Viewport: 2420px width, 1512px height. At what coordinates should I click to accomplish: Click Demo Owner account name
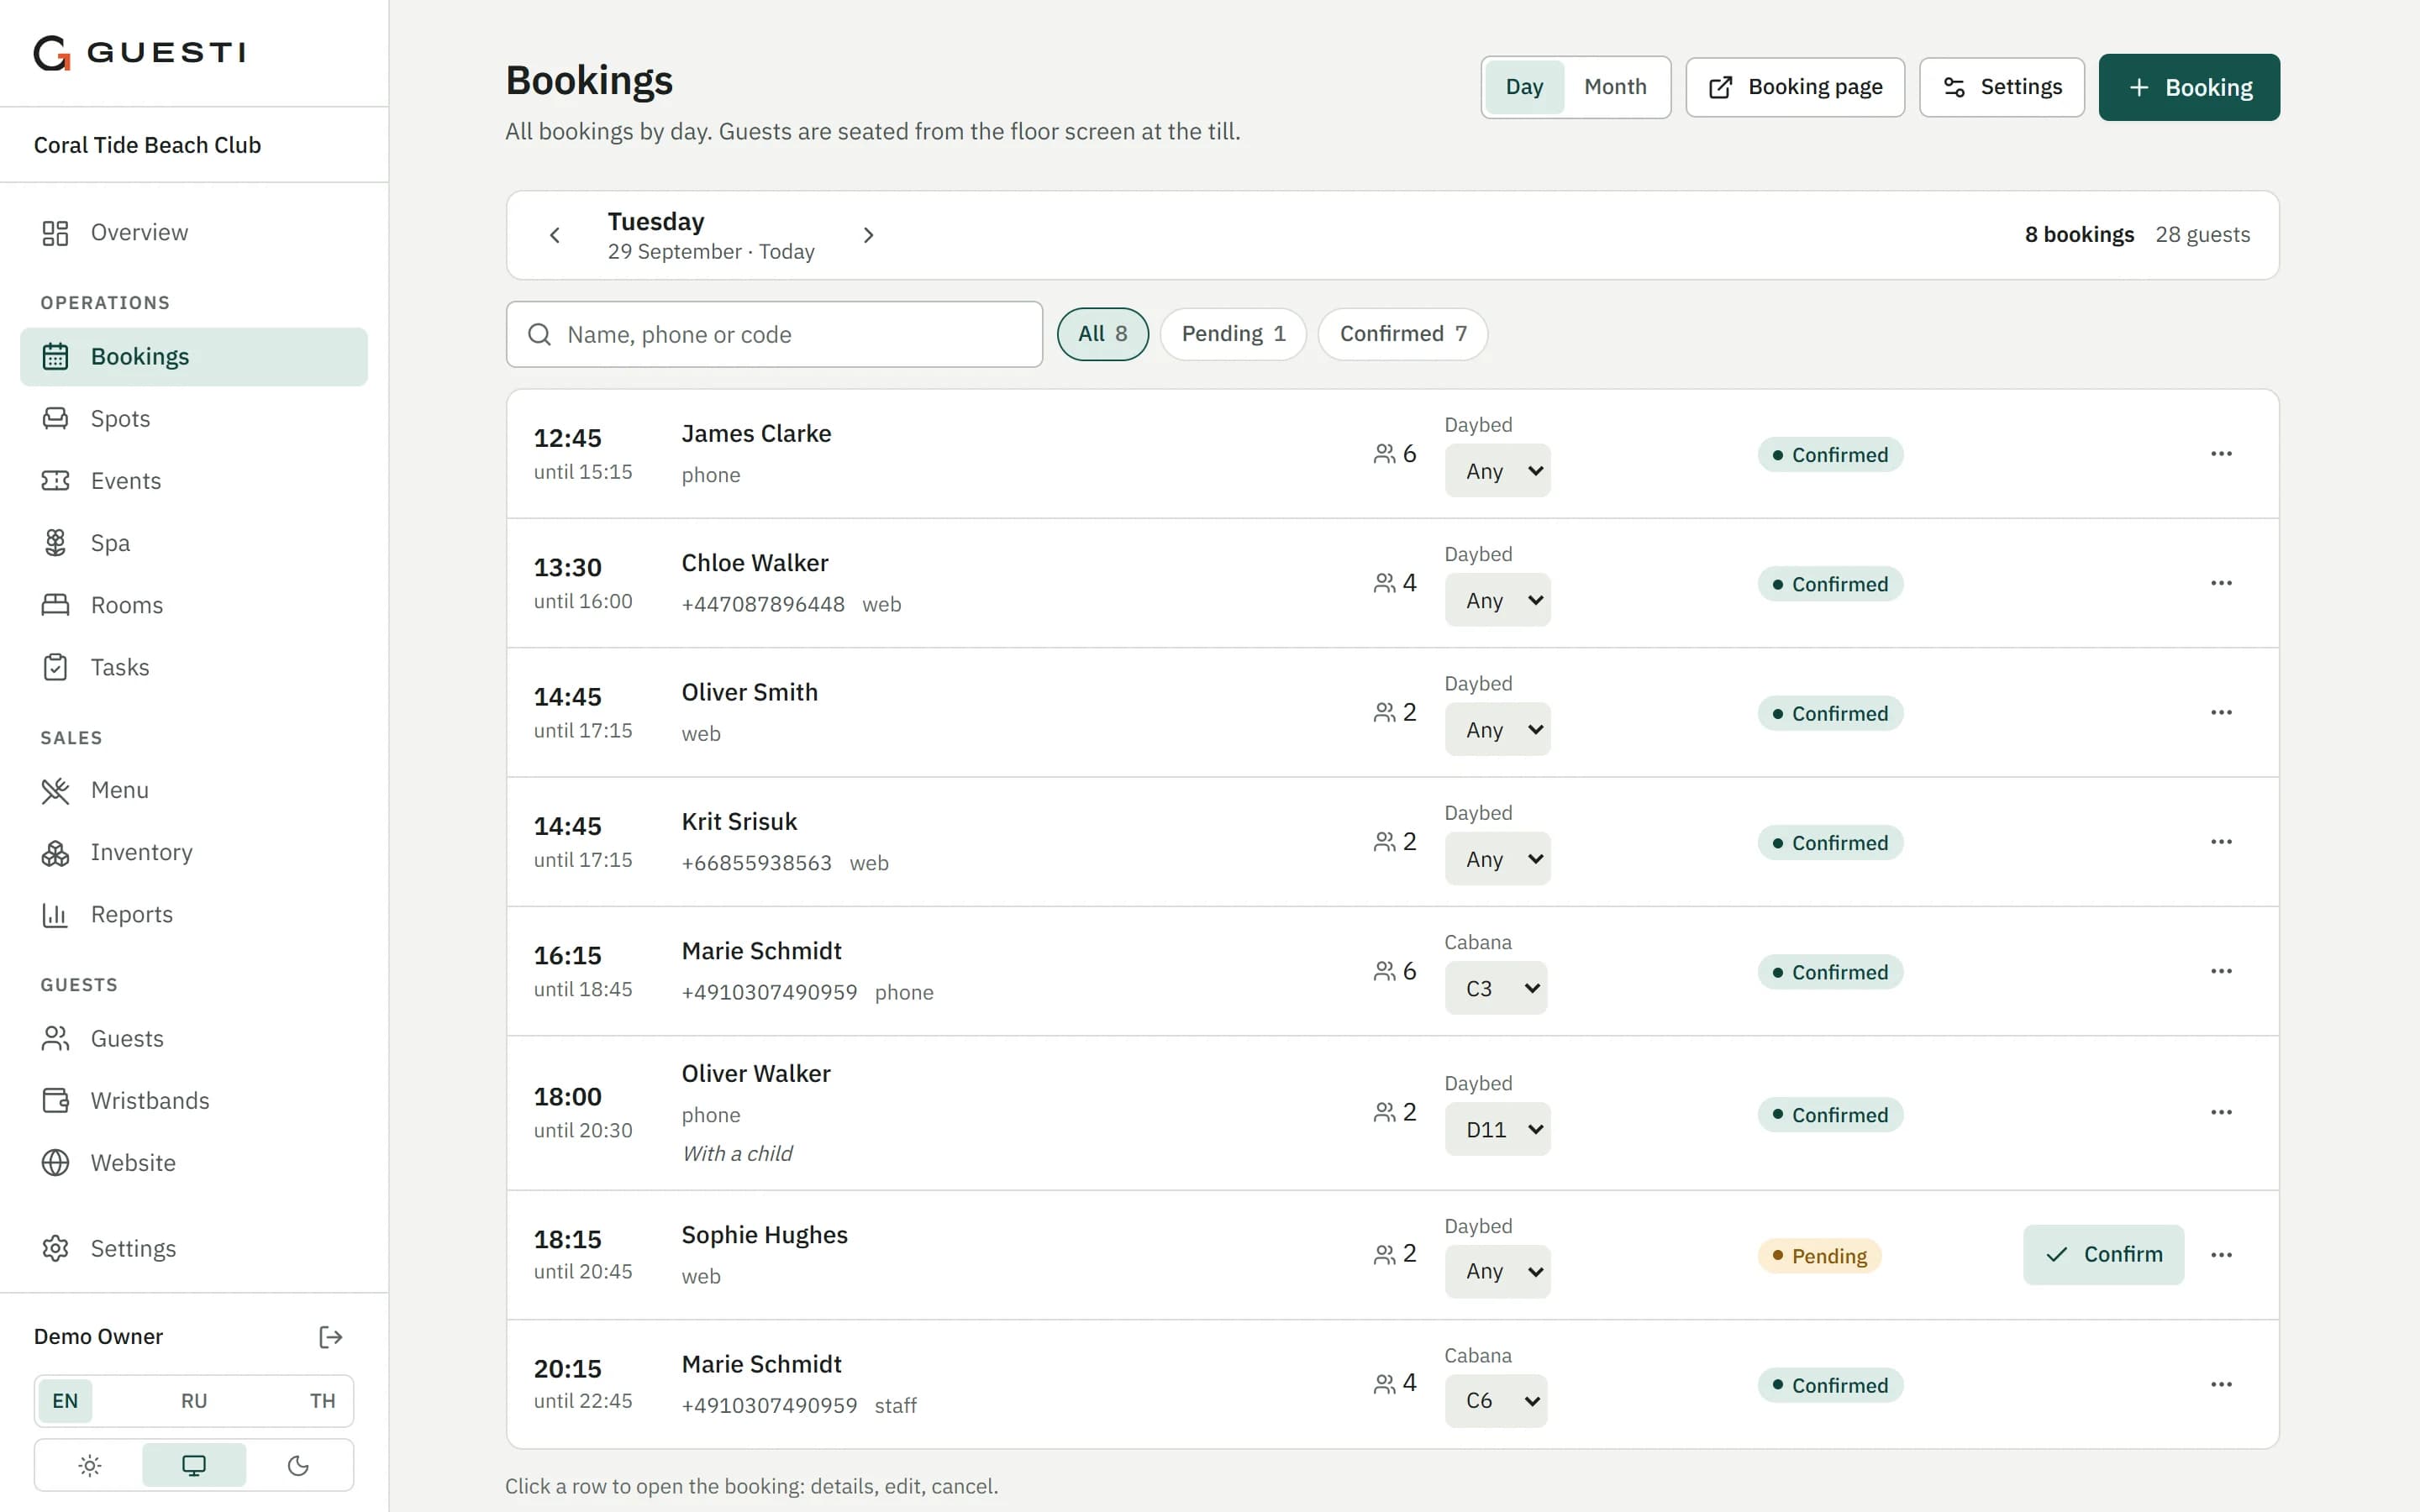pyautogui.click(x=98, y=1337)
